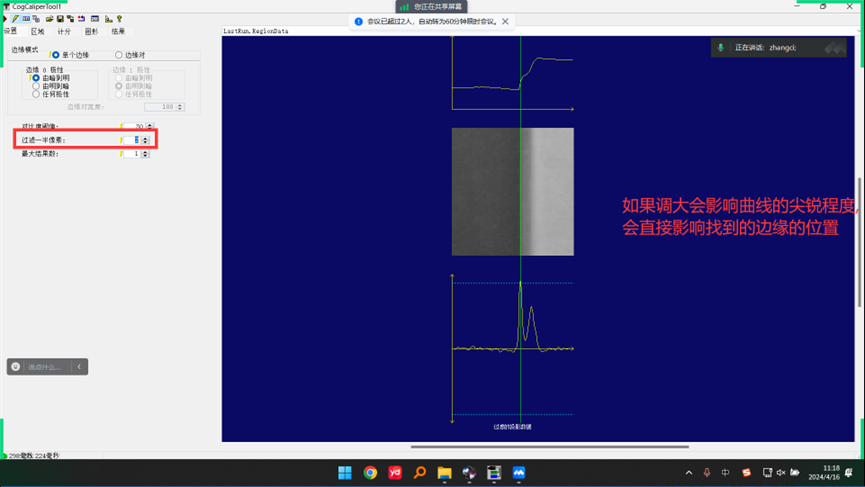
Task: Click the Sogou input method tray icon
Action: point(746,473)
